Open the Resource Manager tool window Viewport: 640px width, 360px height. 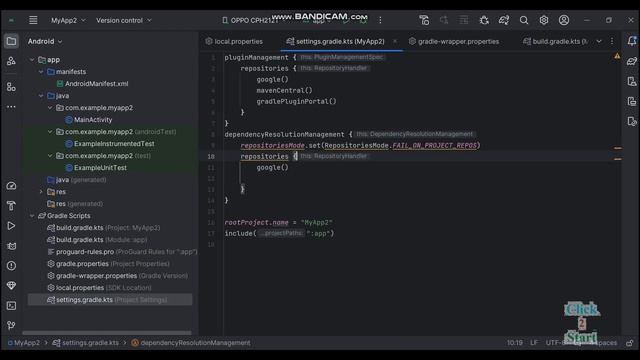click(x=11, y=62)
